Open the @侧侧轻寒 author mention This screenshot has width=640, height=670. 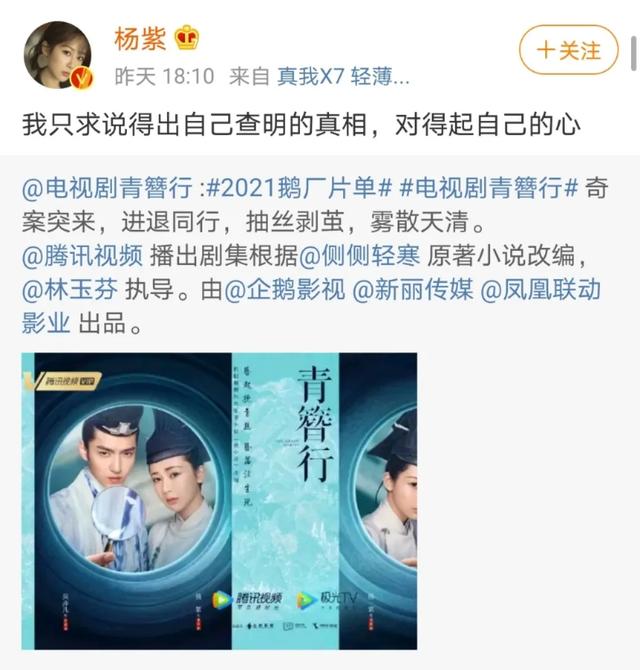[359, 256]
